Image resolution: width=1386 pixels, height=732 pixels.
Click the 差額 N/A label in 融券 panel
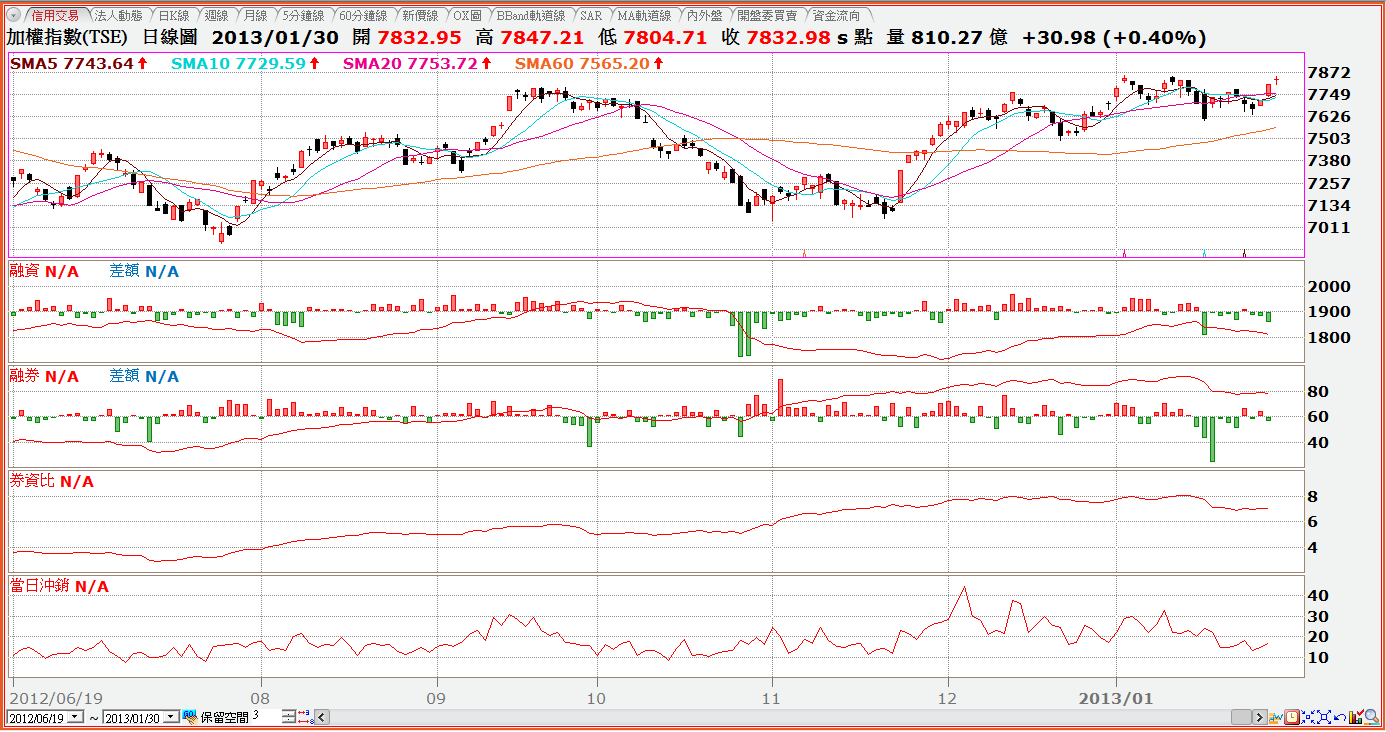(144, 376)
